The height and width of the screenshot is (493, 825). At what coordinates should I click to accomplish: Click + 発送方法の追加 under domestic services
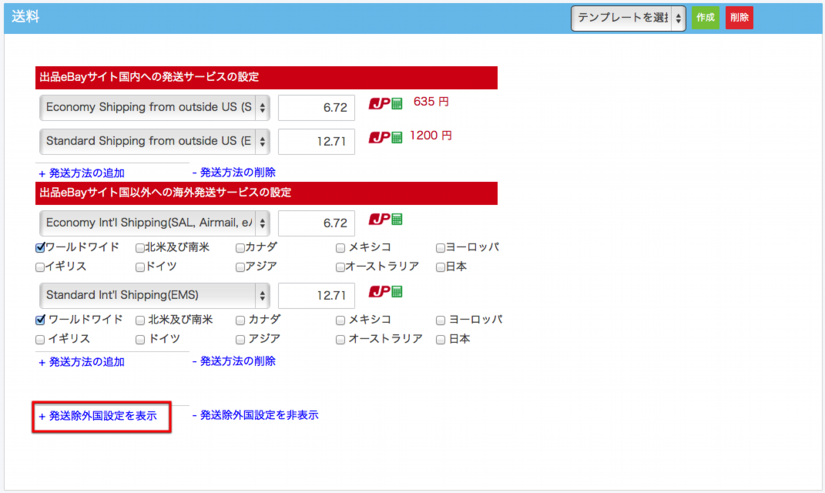pyautogui.click(x=82, y=173)
